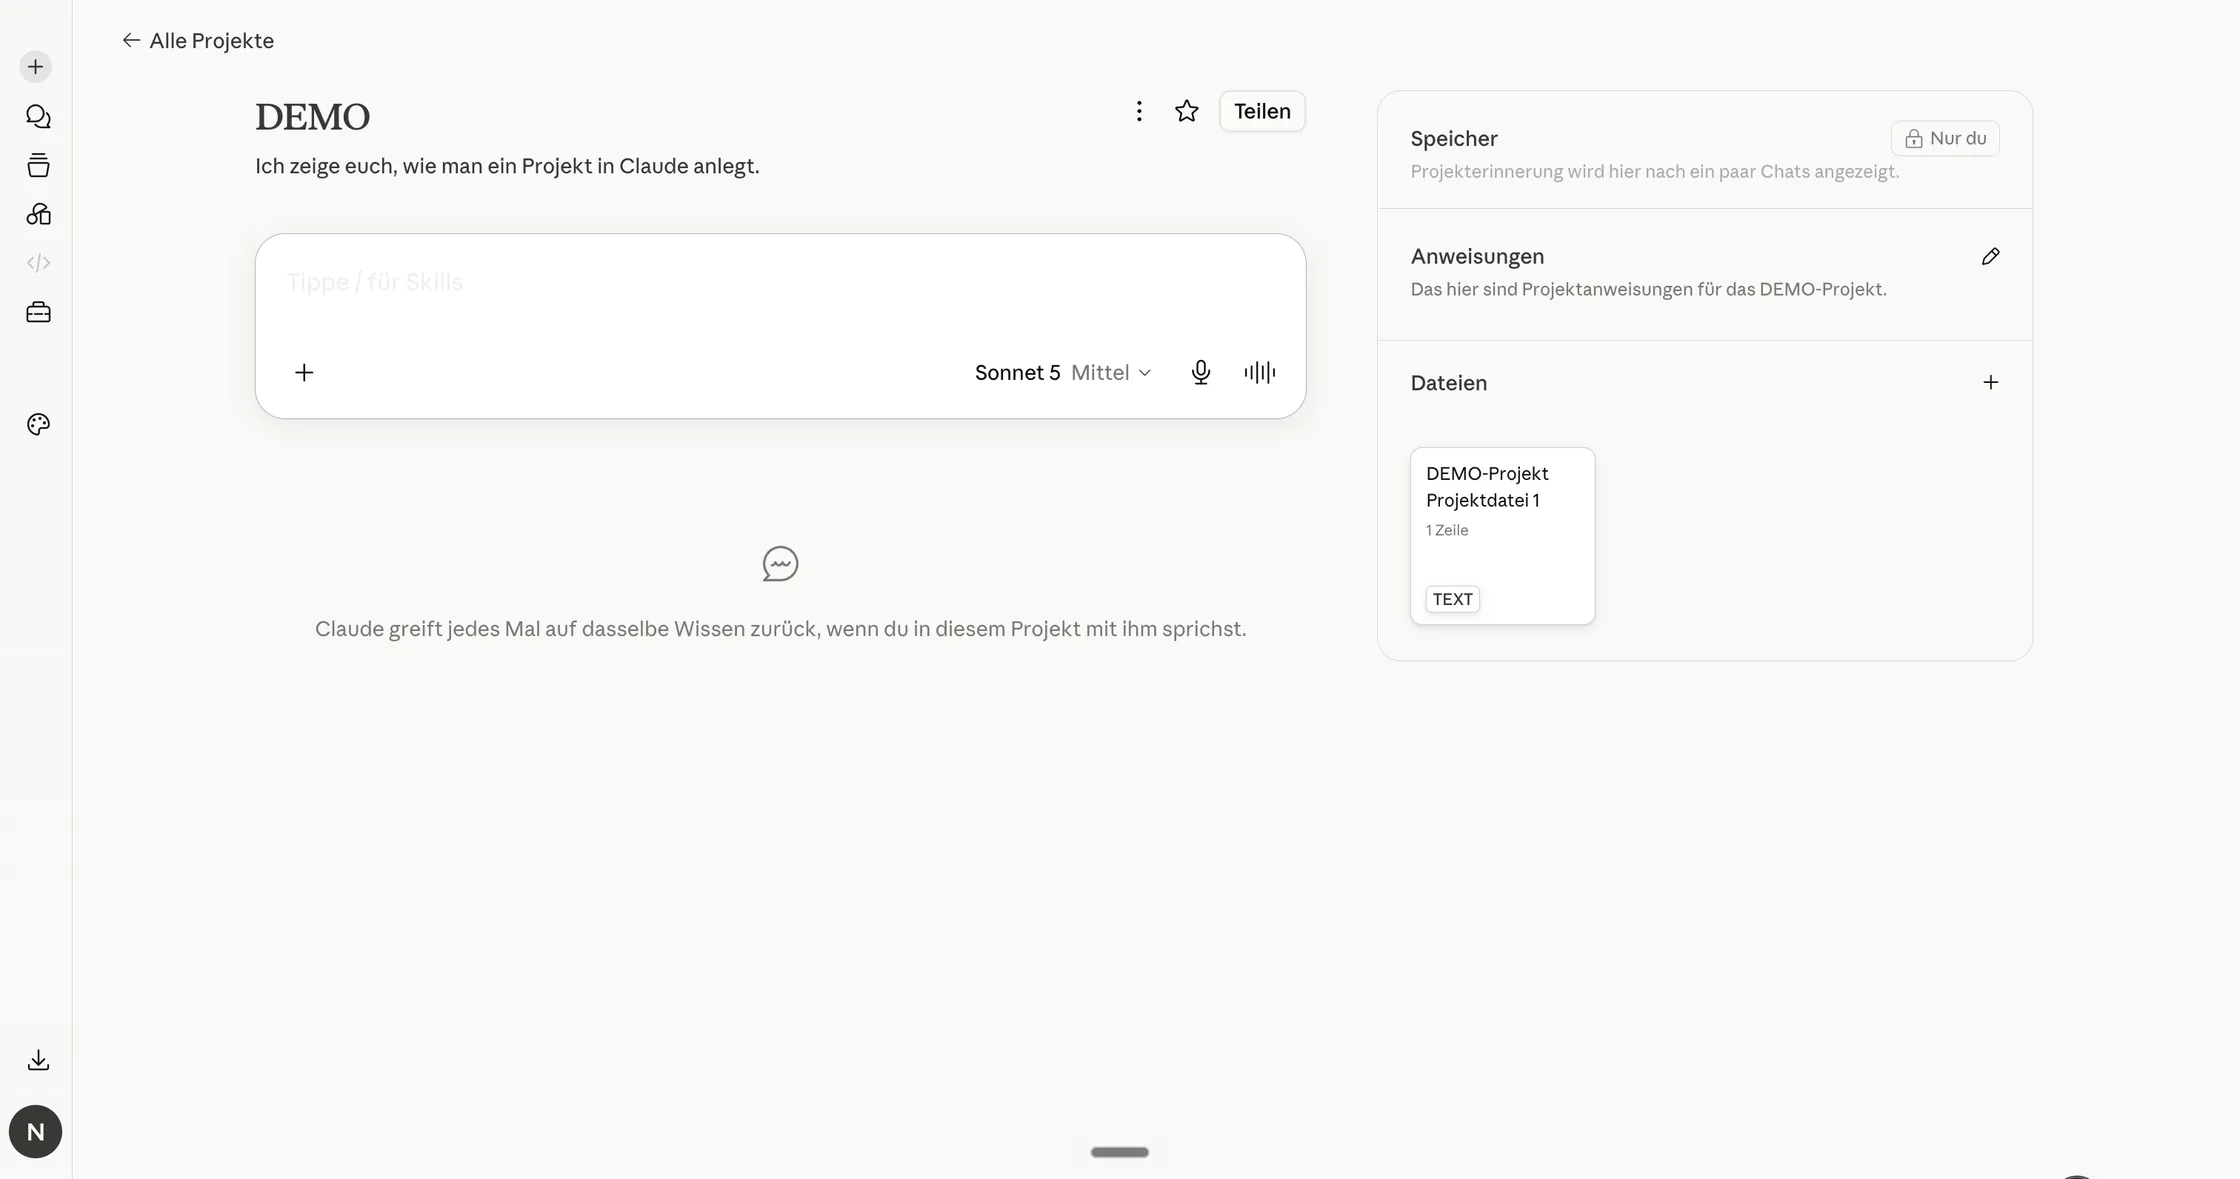
Task: Start a new chat with the sidebar plus icon
Action: coord(36,67)
